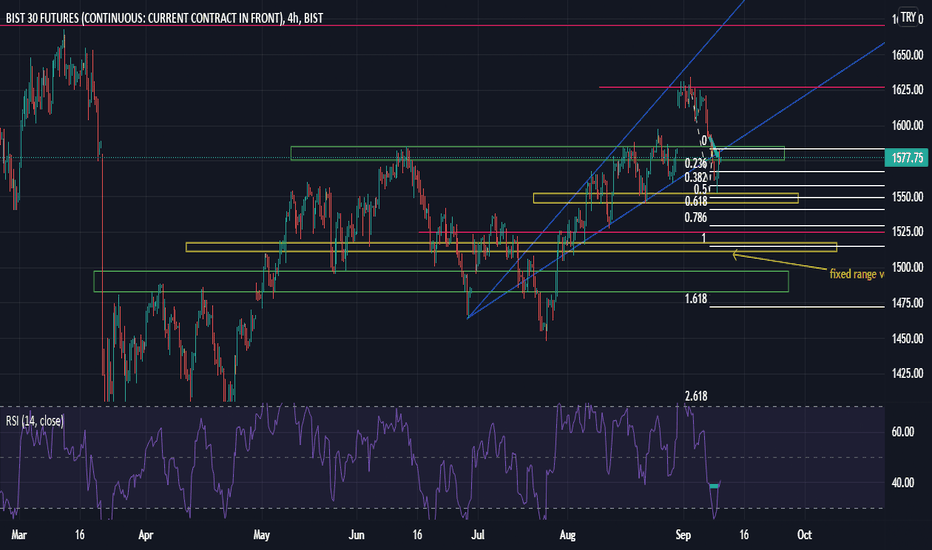
Task: Select the 0.786 Fibonacci level label
Action: click(695, 218)
